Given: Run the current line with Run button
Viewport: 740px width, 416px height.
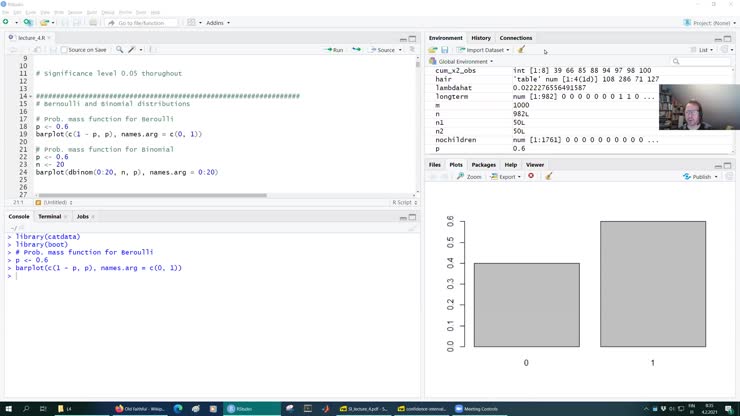Looking at the screenshot, I should pos(334,50).
